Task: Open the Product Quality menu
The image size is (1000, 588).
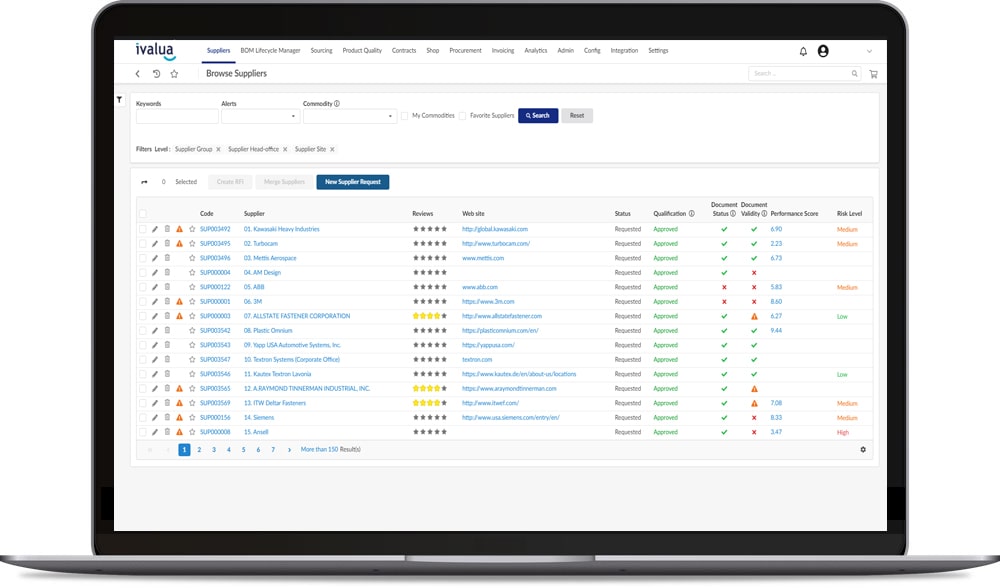Action: (362, 50)
